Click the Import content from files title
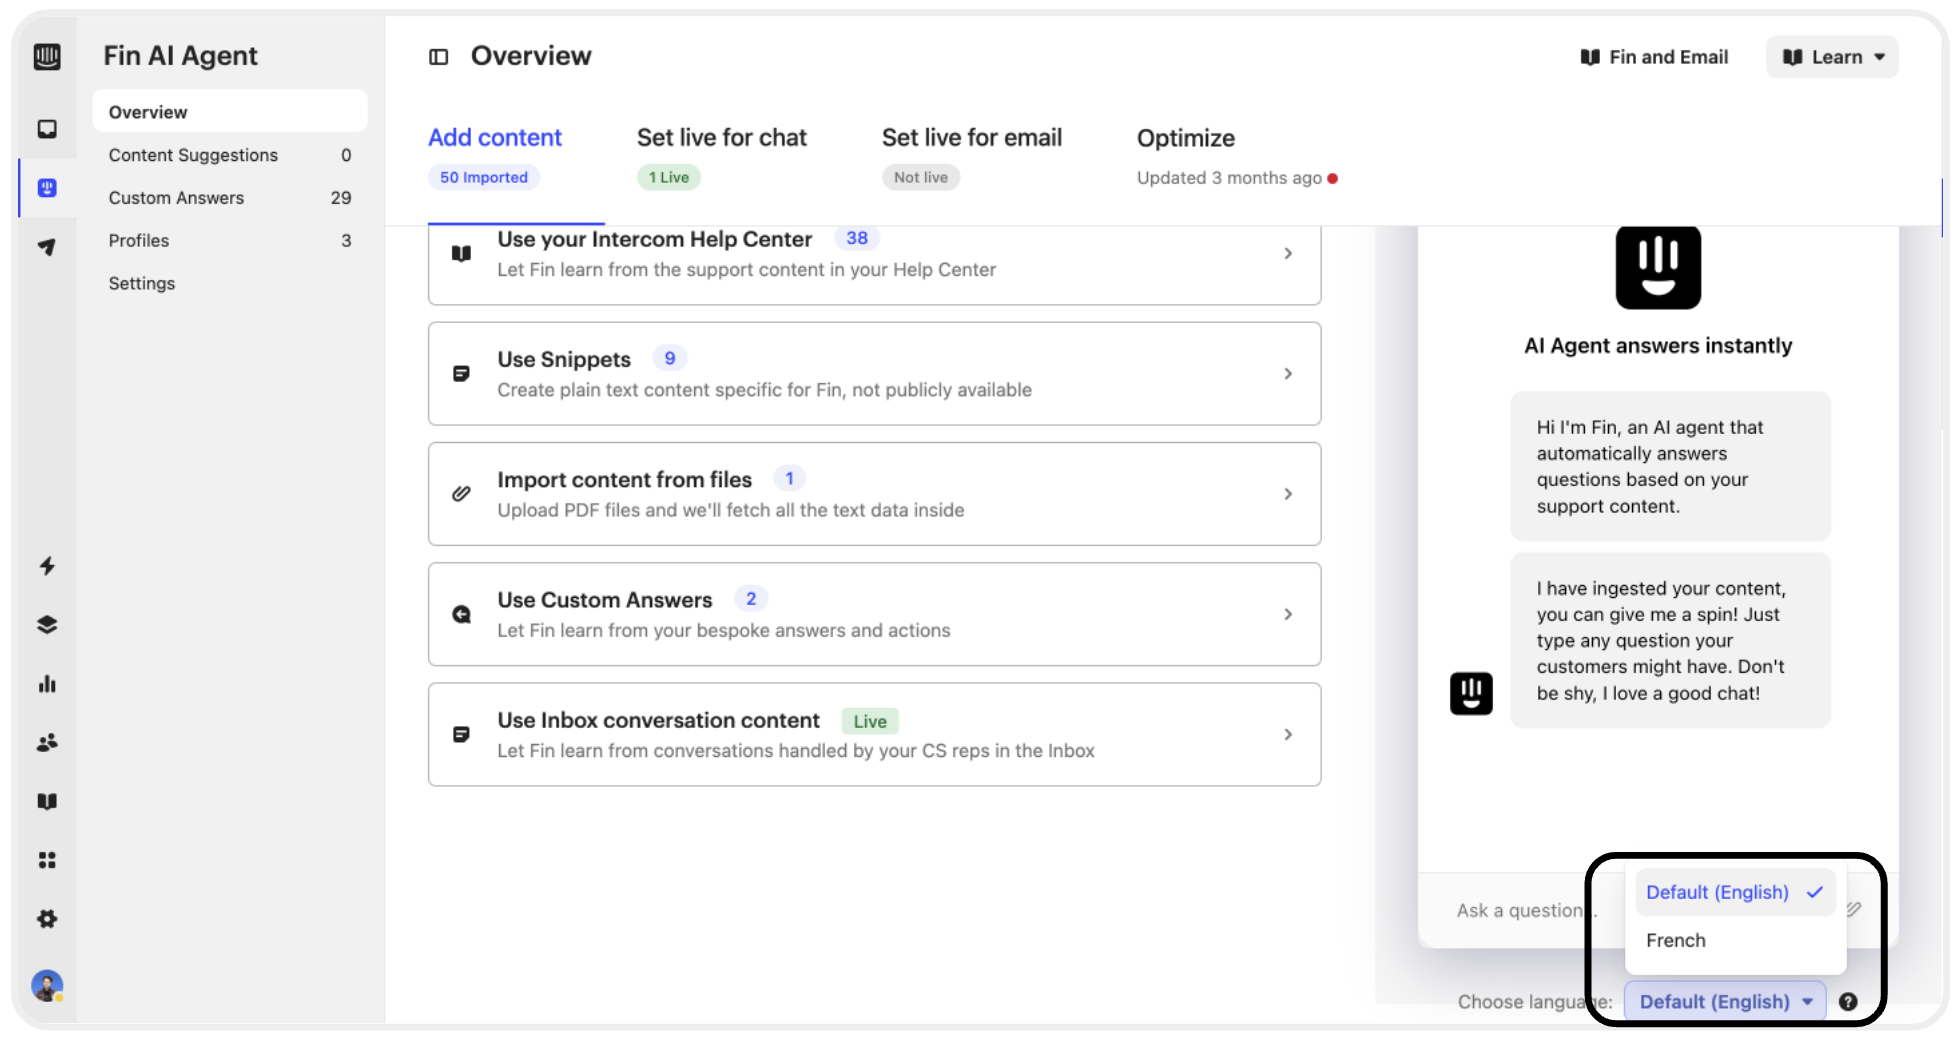 625,480
